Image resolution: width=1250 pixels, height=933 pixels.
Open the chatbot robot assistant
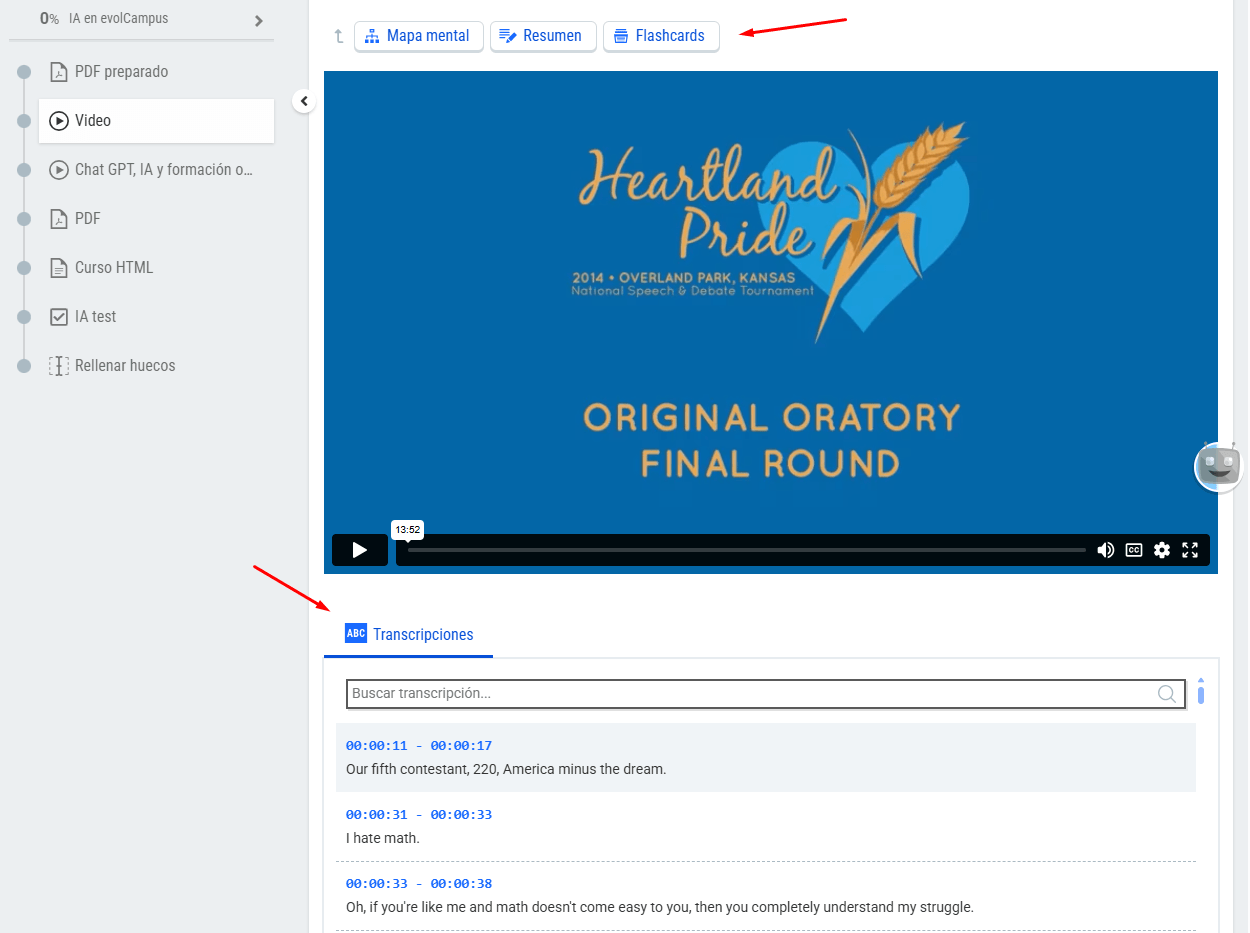(x=1219, y=467)
